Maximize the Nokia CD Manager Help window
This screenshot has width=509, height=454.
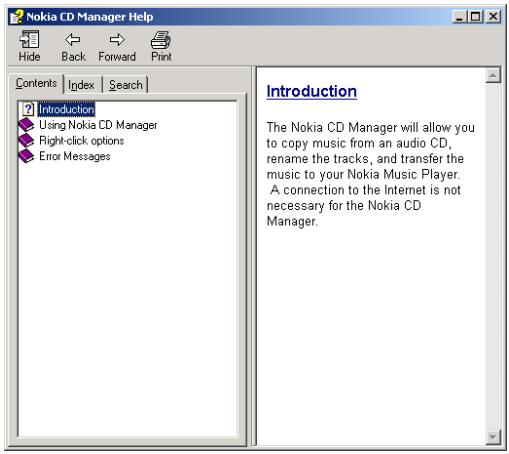pyautogui.click(x=475, y=16)
